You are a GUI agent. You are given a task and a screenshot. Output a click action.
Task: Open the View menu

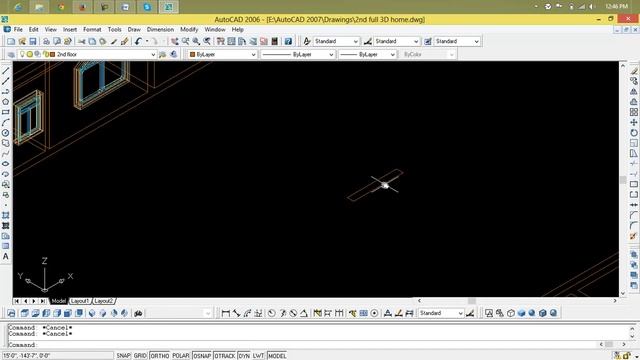tap(51, 29)
